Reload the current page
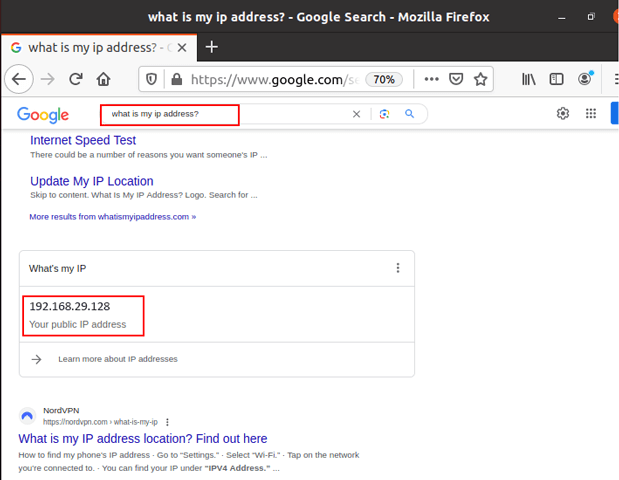This screenshot has height=480, width=619. pyautogui.click(x=76, y=79)
